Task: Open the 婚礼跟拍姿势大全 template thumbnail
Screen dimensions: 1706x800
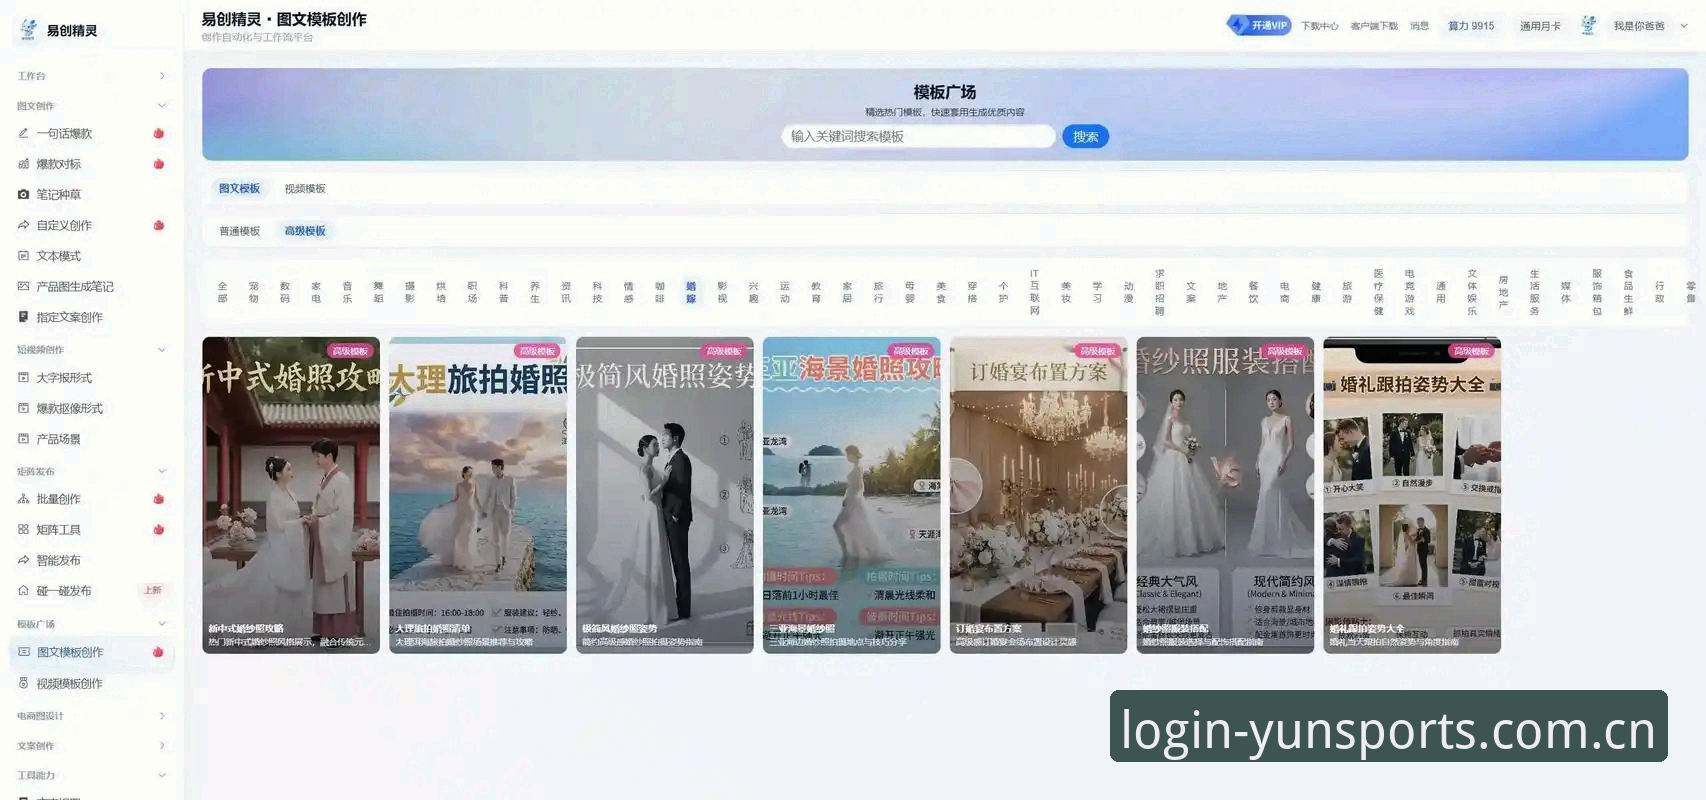Action: pyautogui.click(x=1412, y=495)
